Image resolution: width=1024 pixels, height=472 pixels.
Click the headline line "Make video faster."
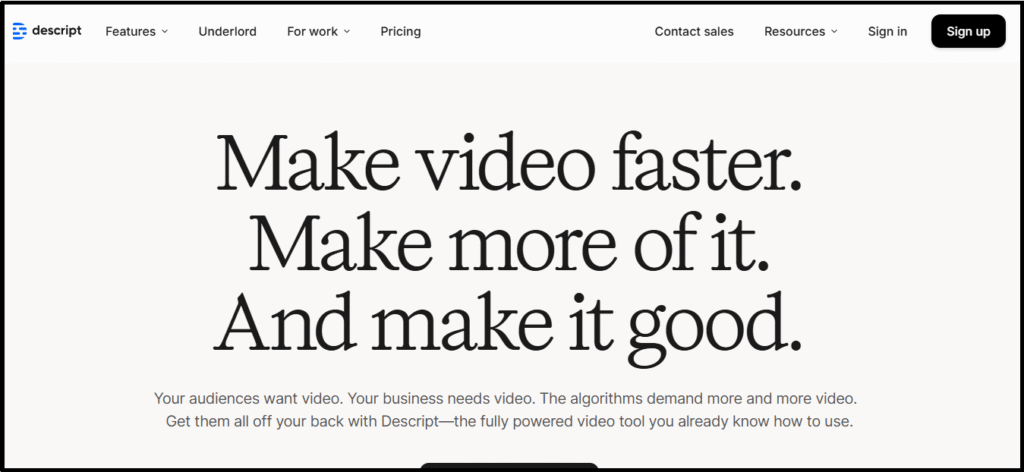509,163
